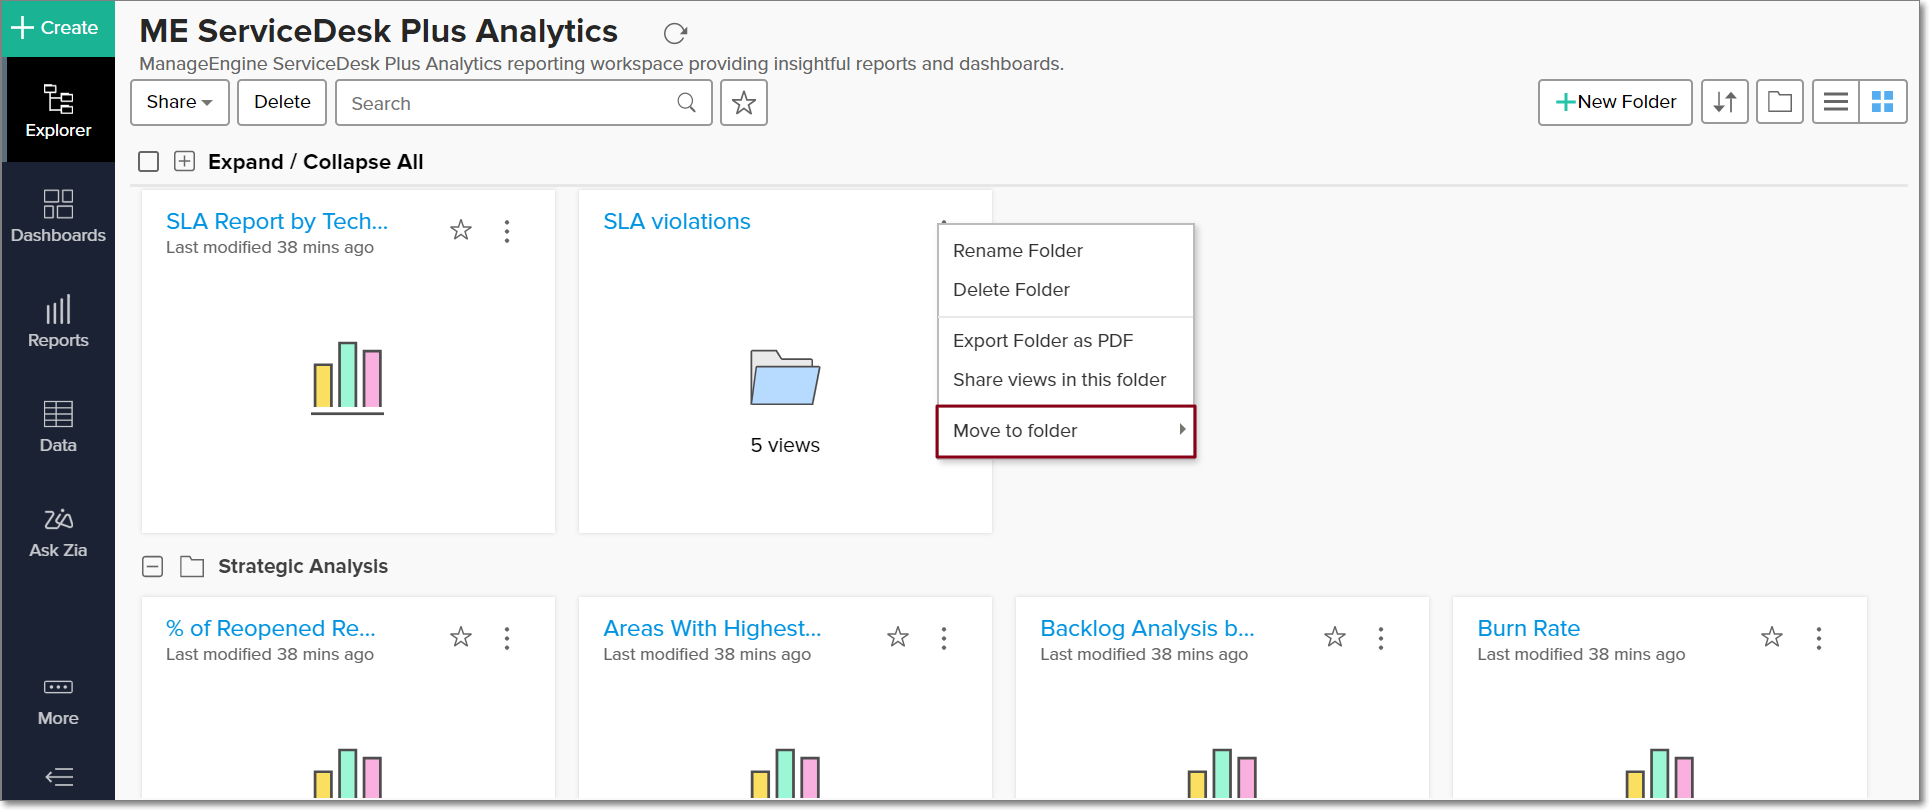This screenshot has height=810, width=1929.
Task: Expand the Move to folder submenu
Action: (x=1066, y=431)
